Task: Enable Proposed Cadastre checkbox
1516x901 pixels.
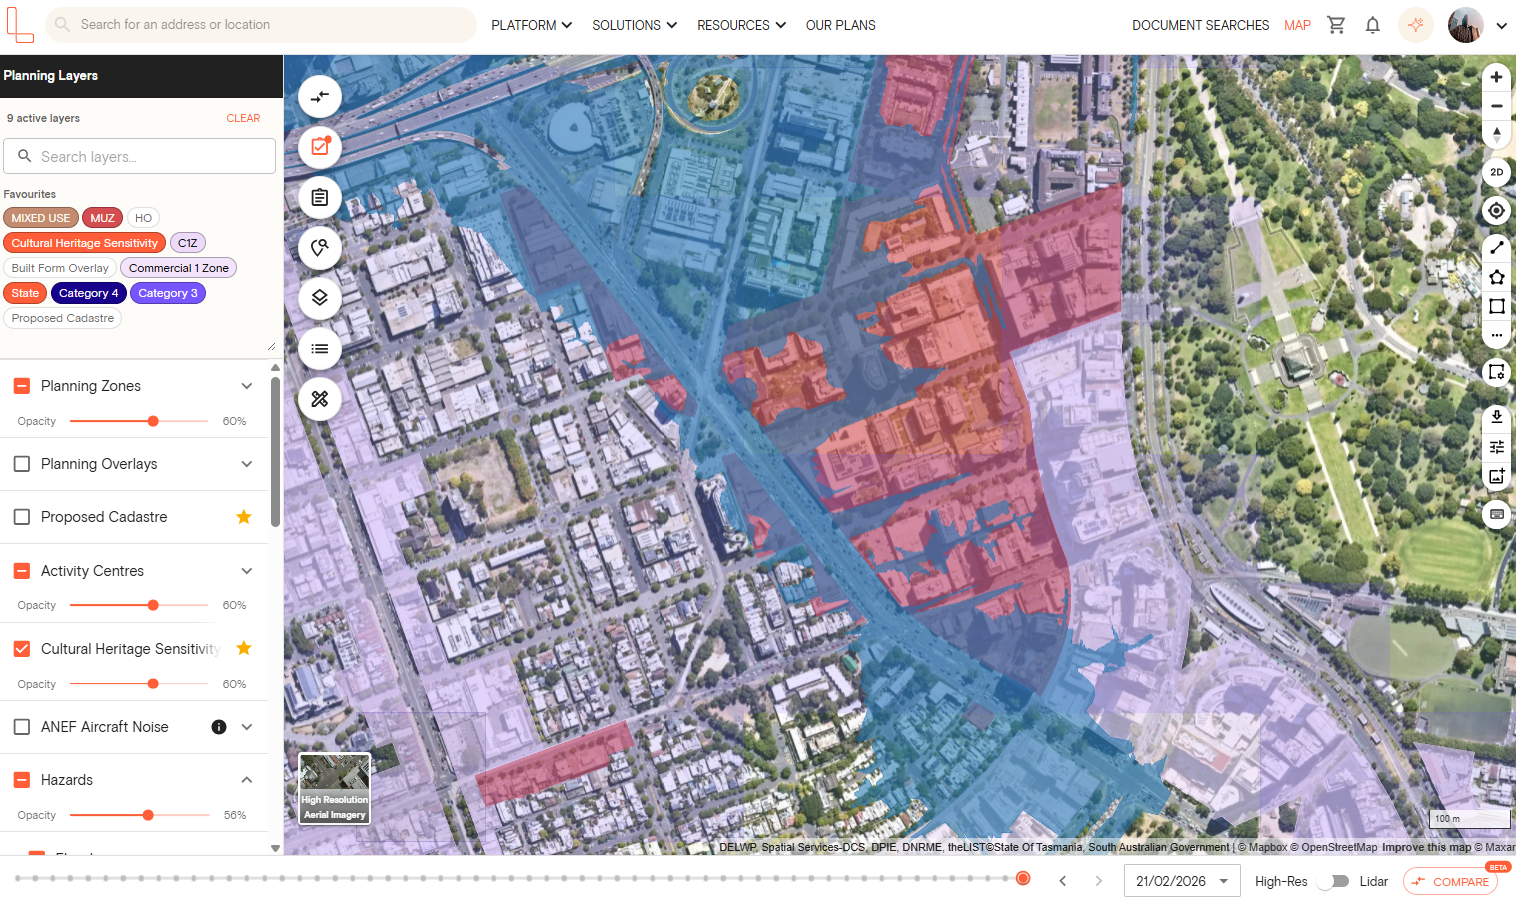Action: coord(22,517)
